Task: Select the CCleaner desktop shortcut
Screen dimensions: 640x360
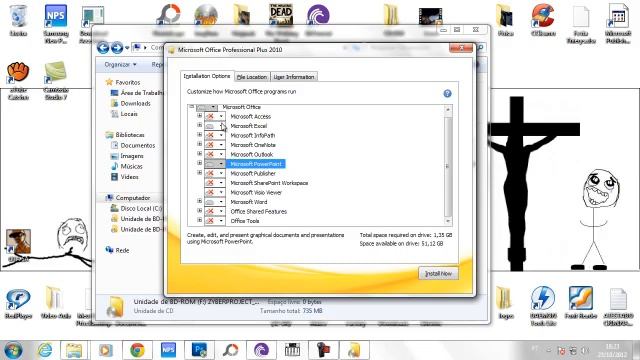Action: (543, 20)
